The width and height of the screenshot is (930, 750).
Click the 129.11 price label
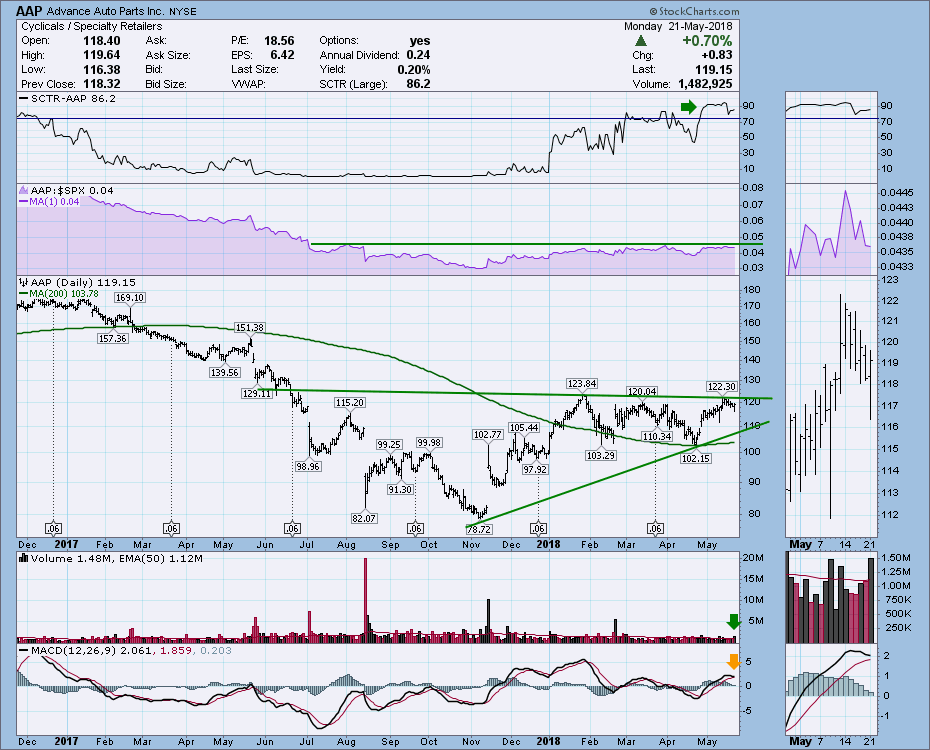[x=257, y=393]
